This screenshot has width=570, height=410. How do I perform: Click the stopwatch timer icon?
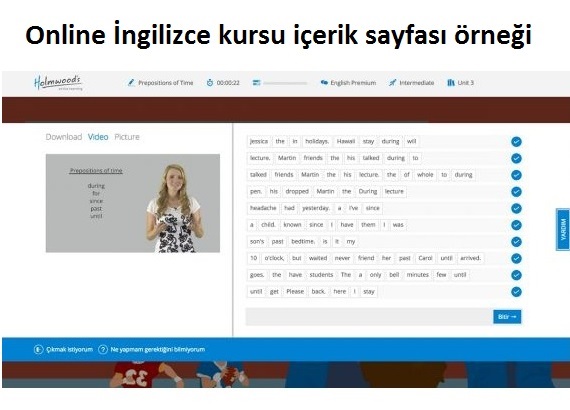210,83
